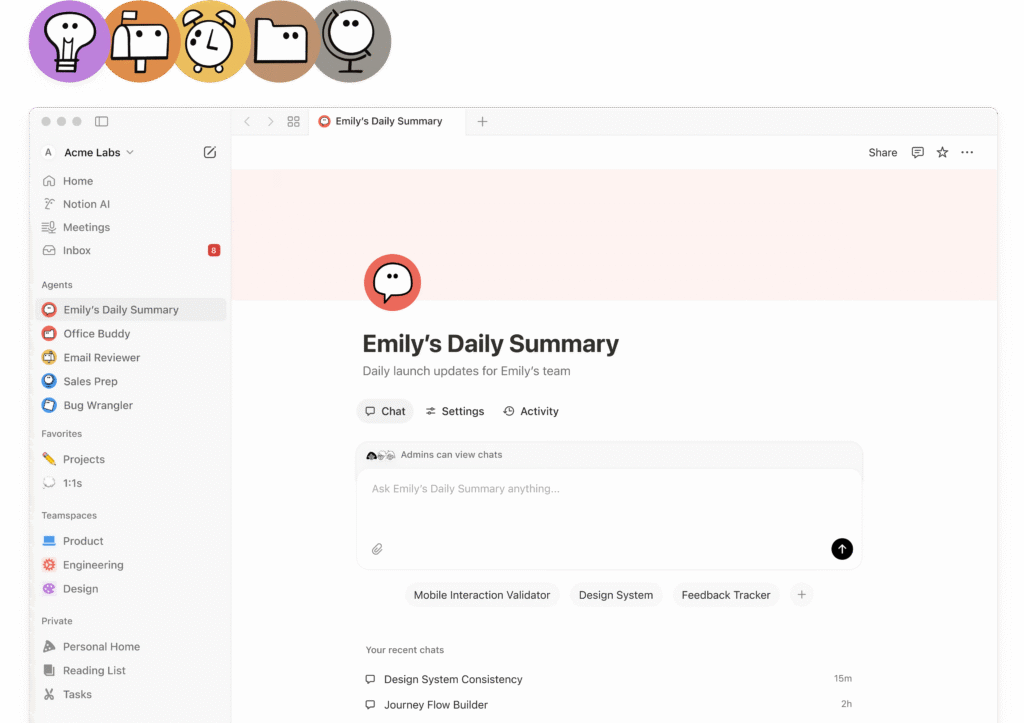Viewport: 1024px width, 723px height.
Task: Toggle the sidebar panel icon
Action: (101, 121)
